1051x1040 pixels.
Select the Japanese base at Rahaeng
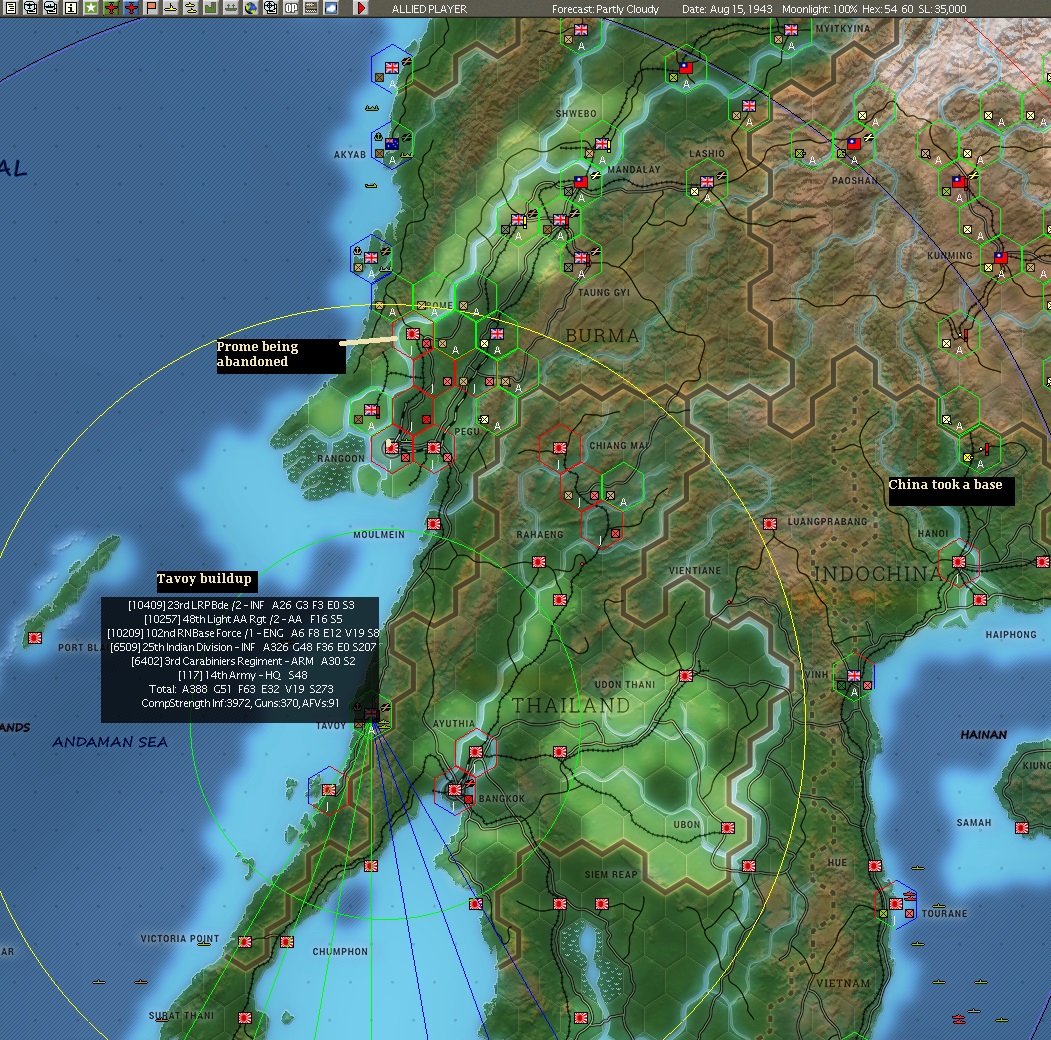click(x=539, y=562)
